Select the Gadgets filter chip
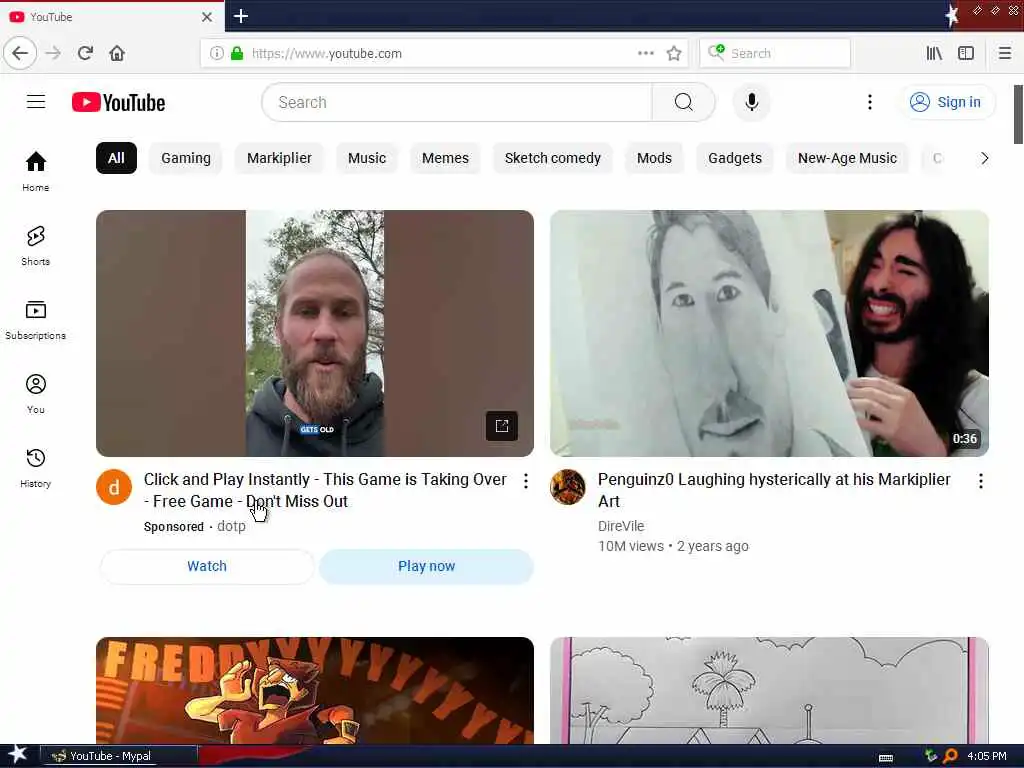 click(735, 158)
